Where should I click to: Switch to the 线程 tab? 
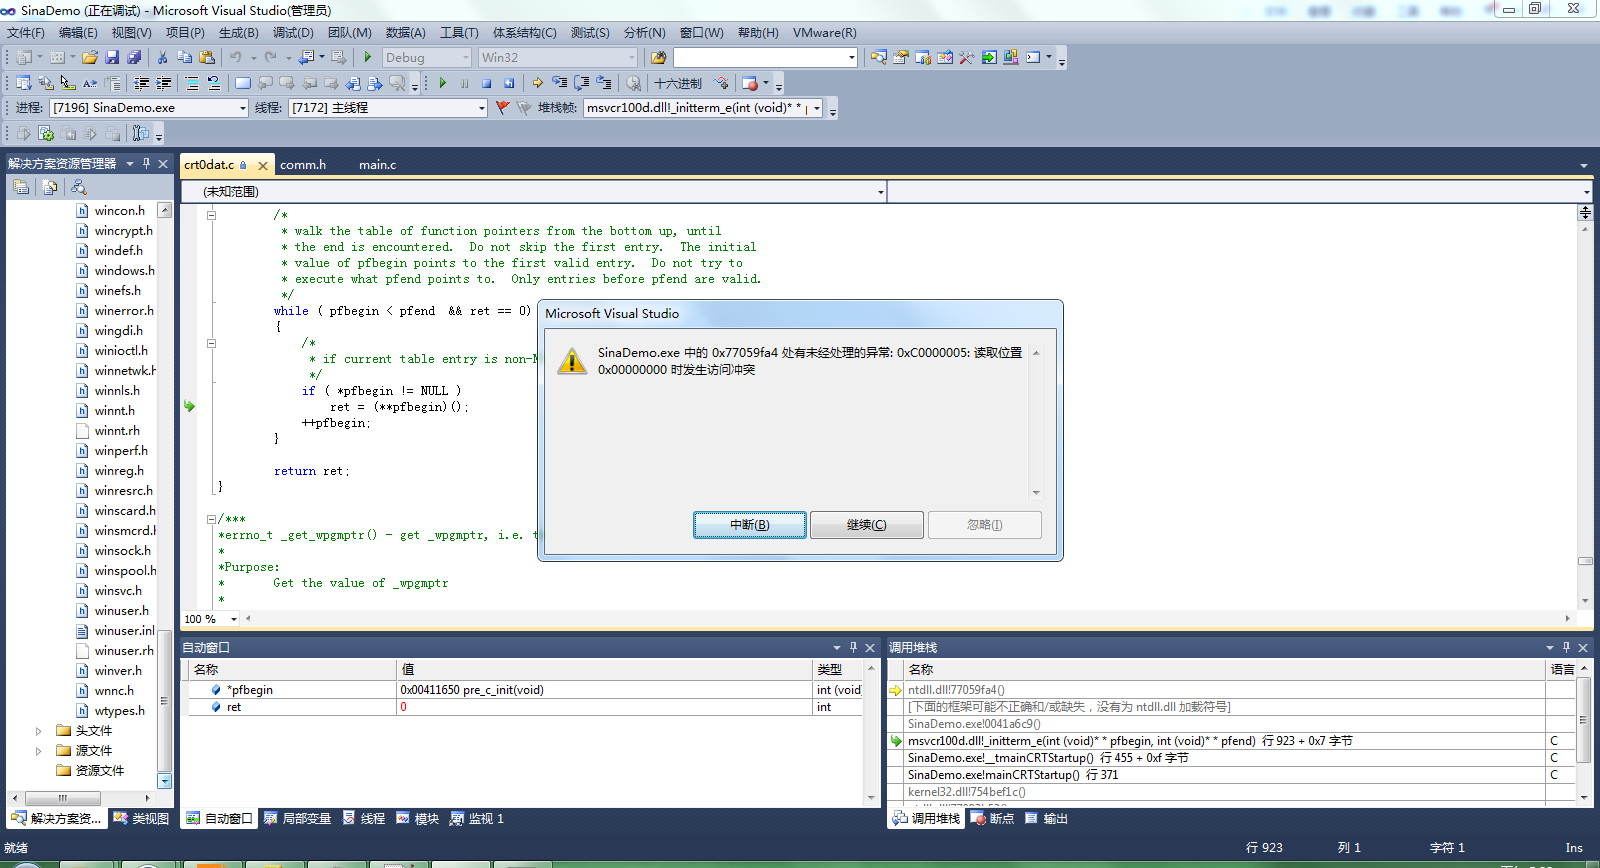tap(364, 818)
